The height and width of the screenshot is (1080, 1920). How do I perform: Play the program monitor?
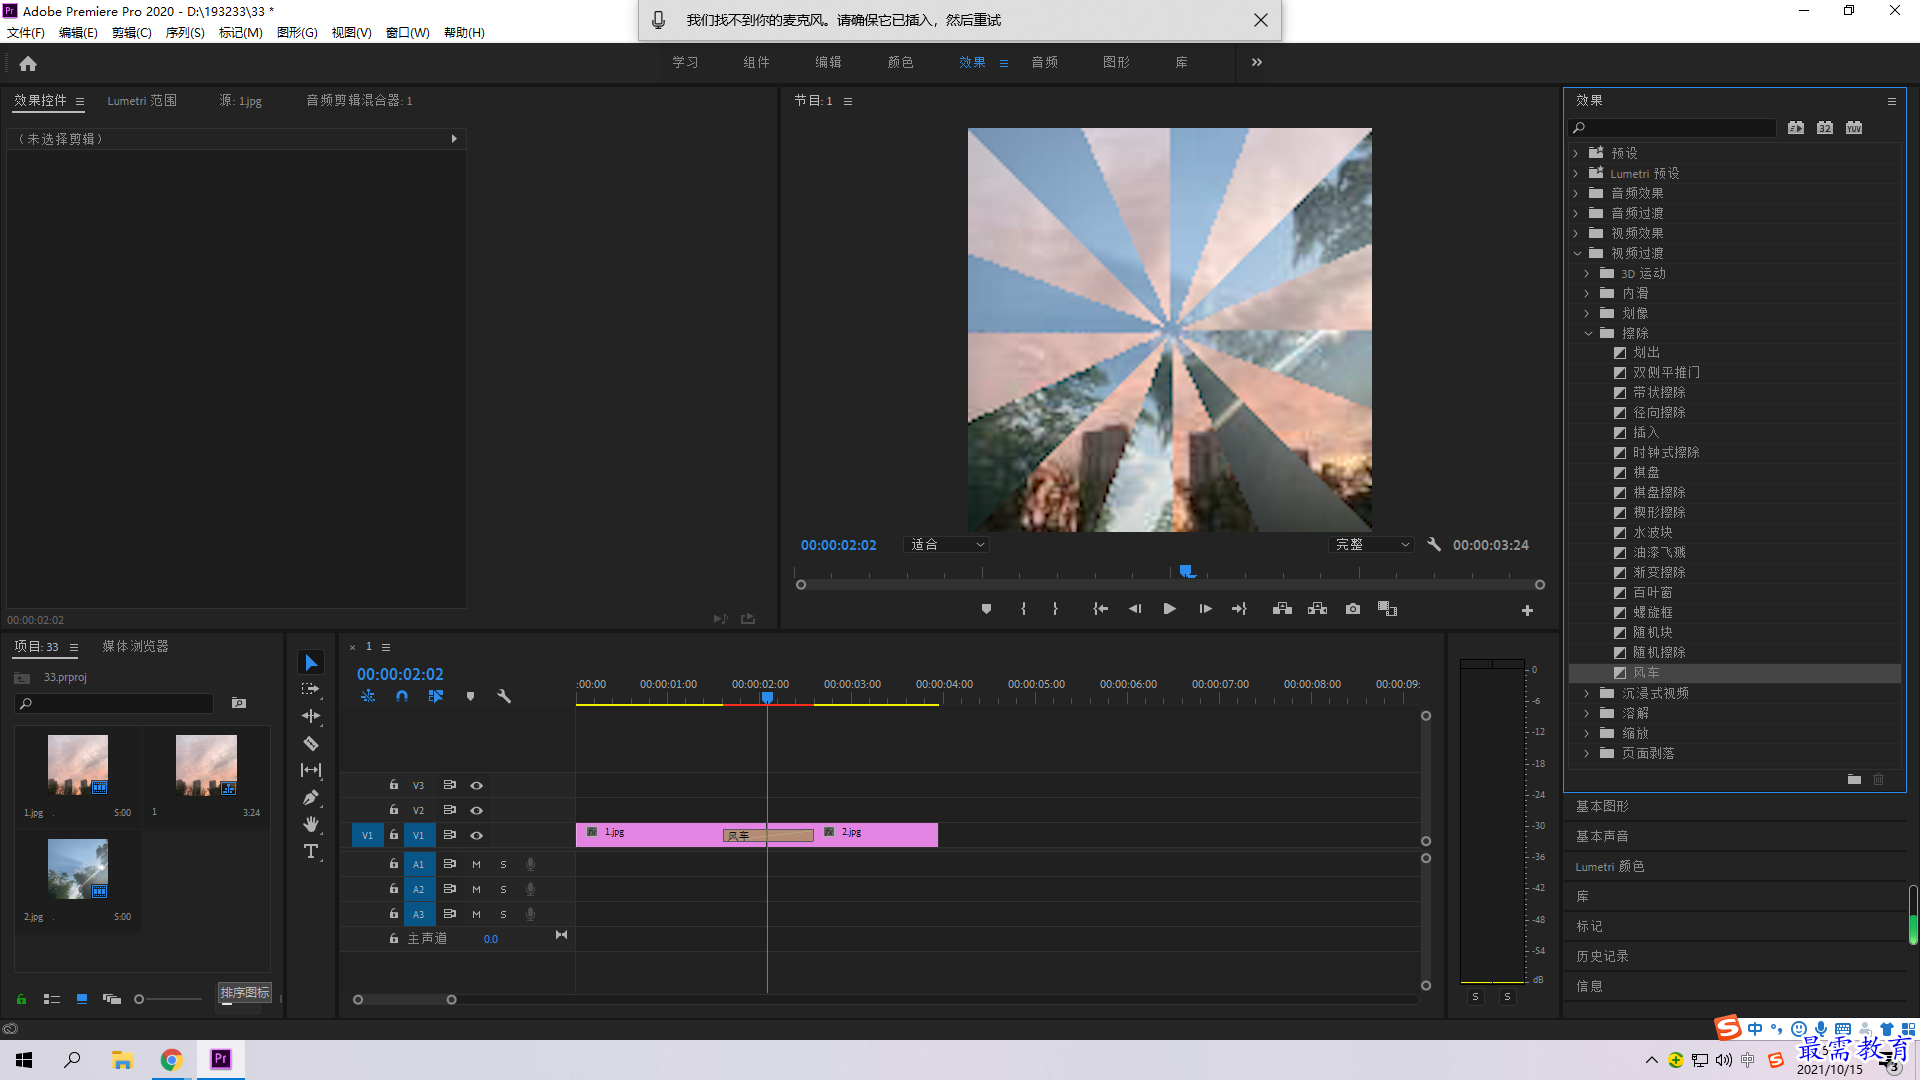coord(1169,609)
